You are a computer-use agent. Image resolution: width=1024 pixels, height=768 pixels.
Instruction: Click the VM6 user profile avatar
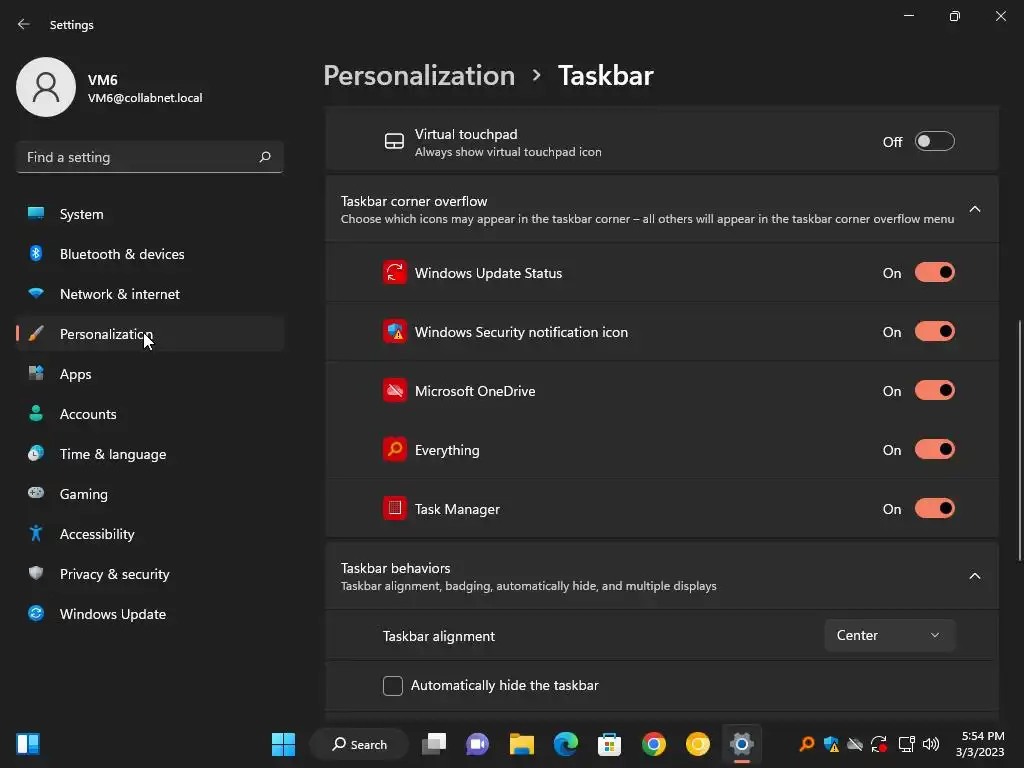(x=46, y=87)
